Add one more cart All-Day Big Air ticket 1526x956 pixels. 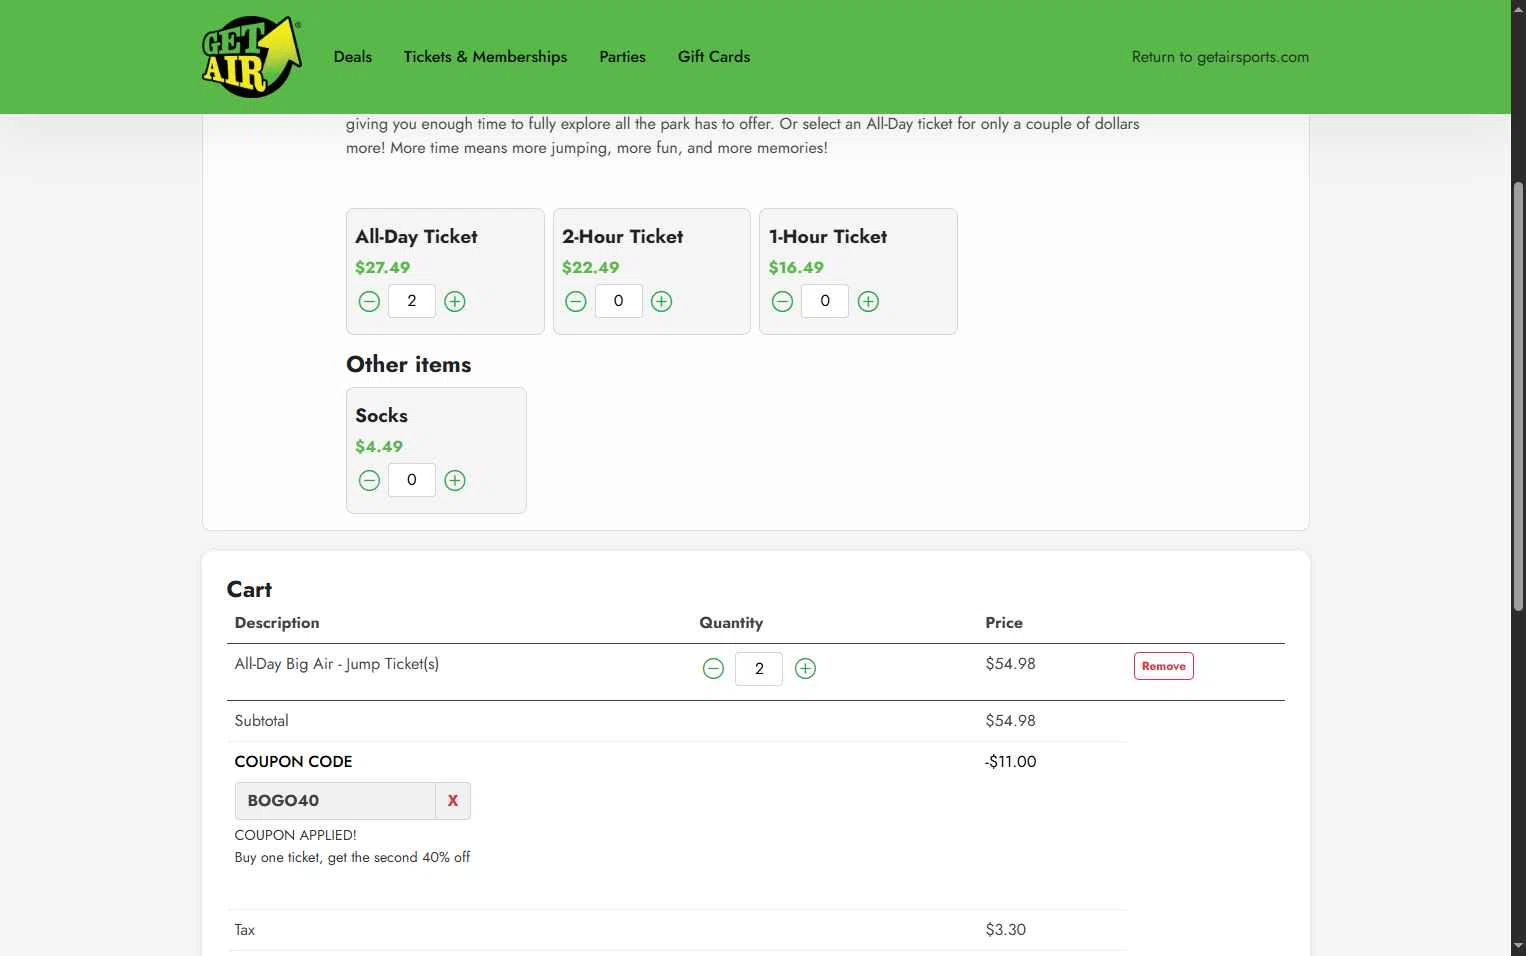click(x=805, y=668)
